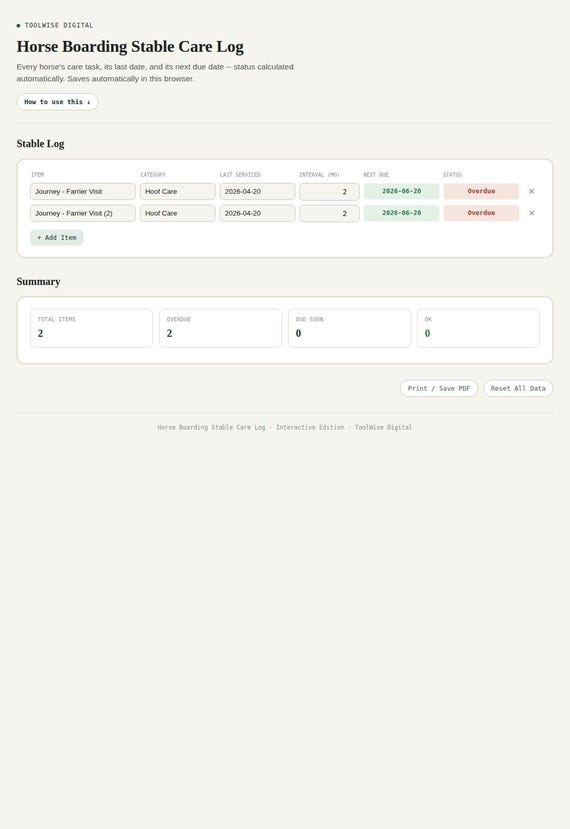This screenshot has height=829, width=570.
Task: Click the STATUS column header
Action: 452,174
